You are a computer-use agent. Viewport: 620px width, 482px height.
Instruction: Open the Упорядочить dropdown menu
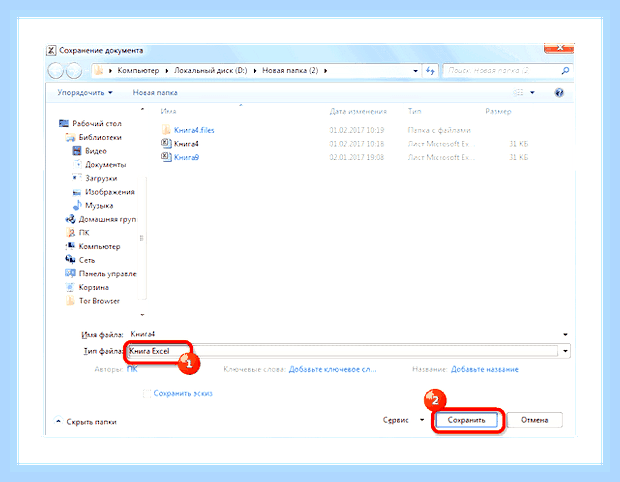pyautogui.click(x=85, y=93)
